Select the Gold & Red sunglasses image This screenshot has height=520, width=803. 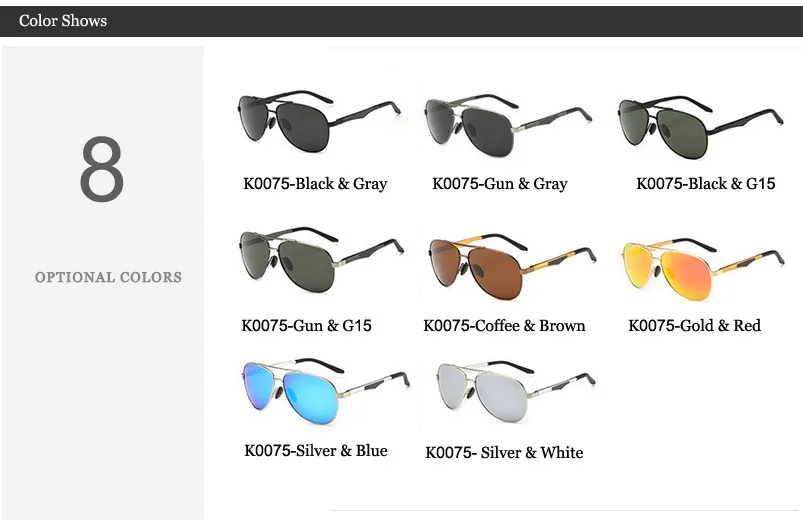(x=703, y=269)
